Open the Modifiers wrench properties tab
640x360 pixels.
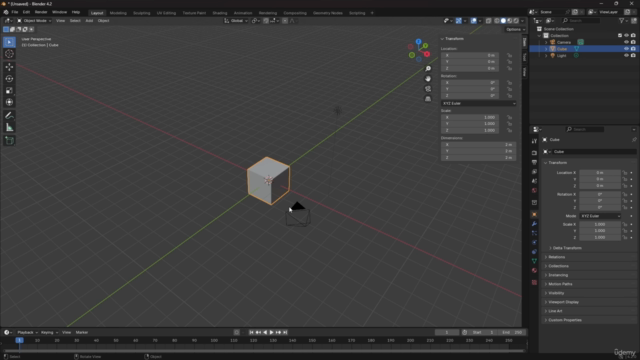click(534, 224)
